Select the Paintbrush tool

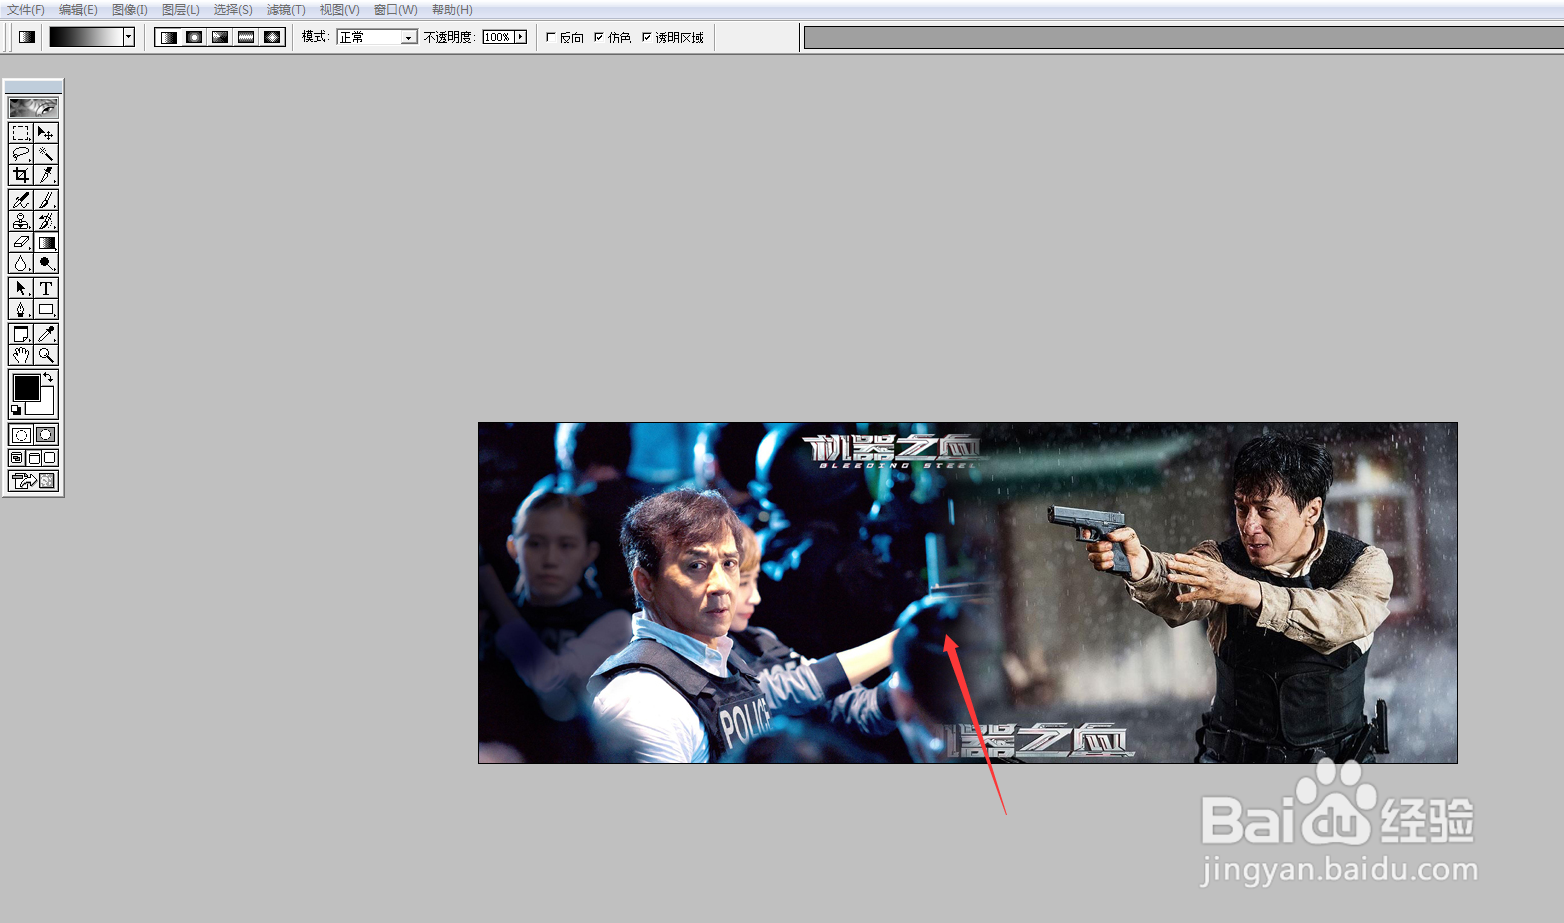[x=46, y=200]
